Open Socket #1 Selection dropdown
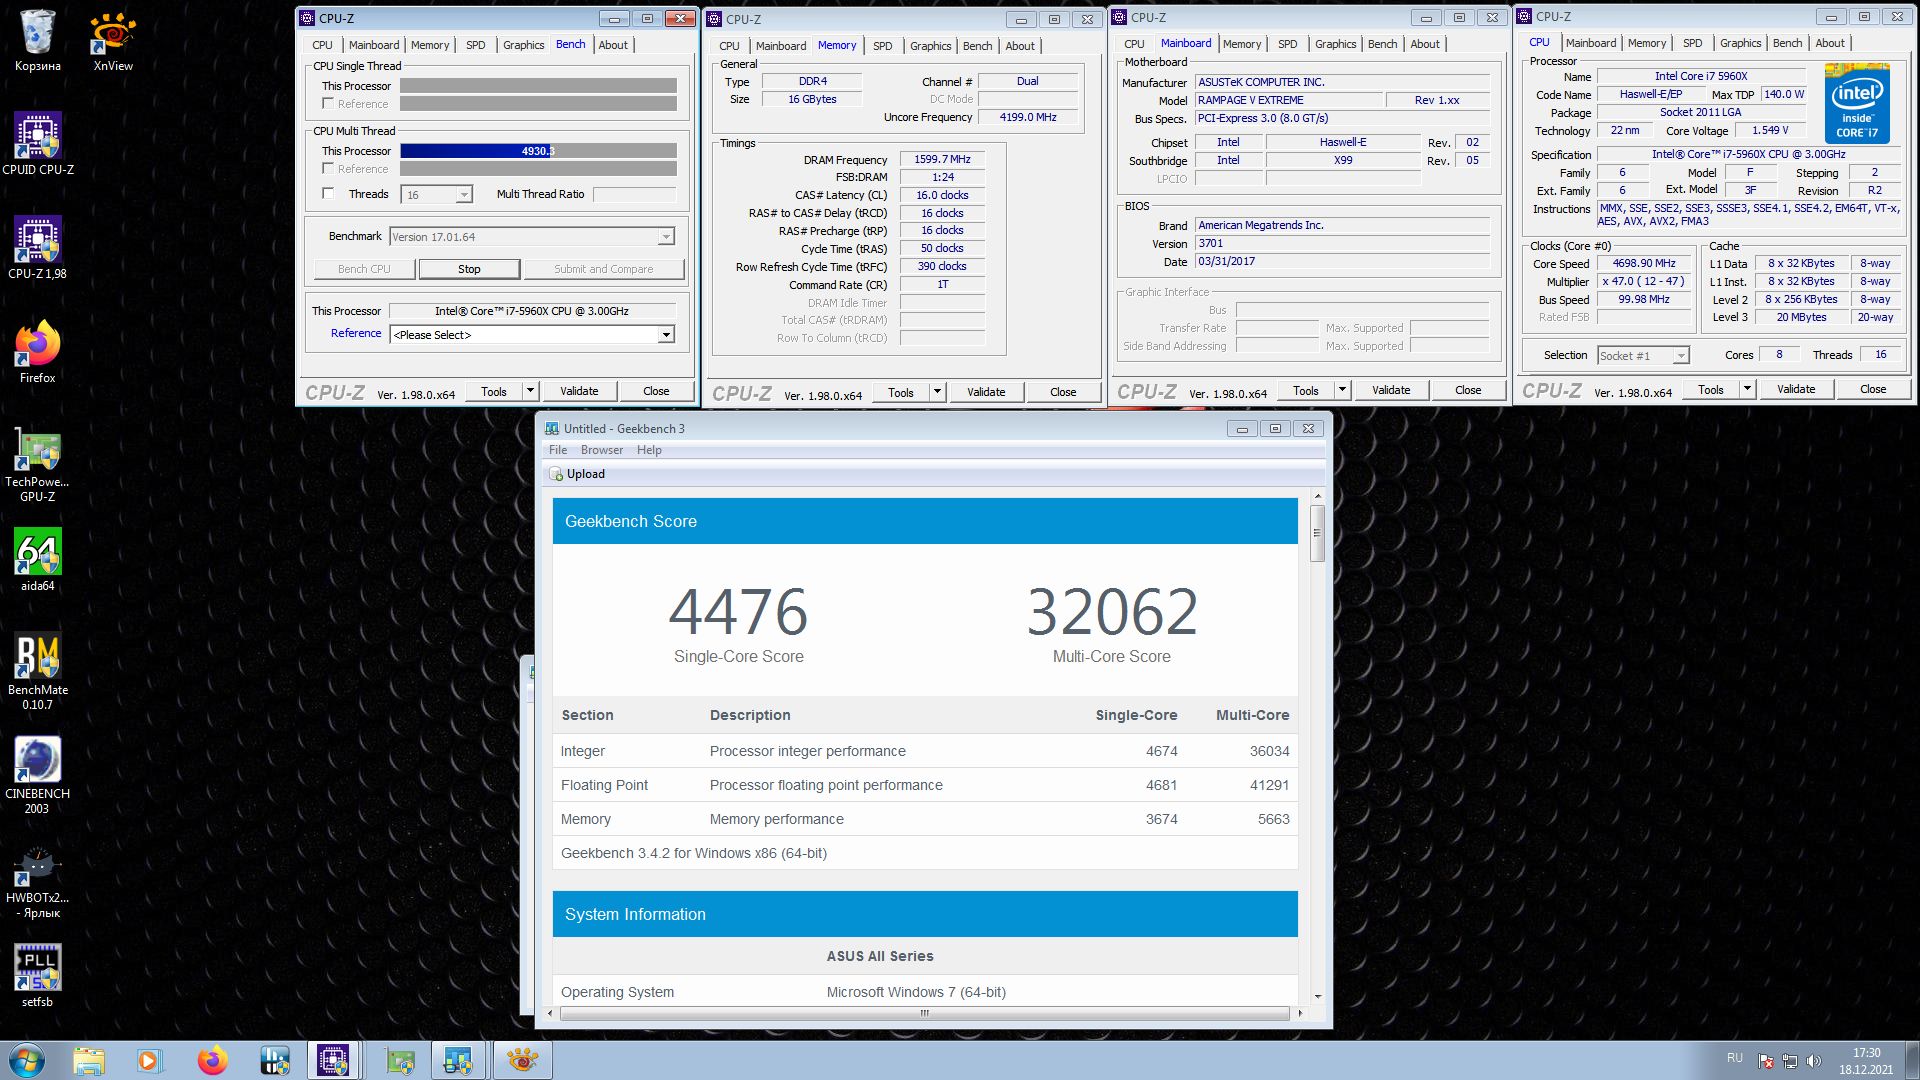The height and width of the screenshot is (1080, 1920). [x=1643, y=356]
